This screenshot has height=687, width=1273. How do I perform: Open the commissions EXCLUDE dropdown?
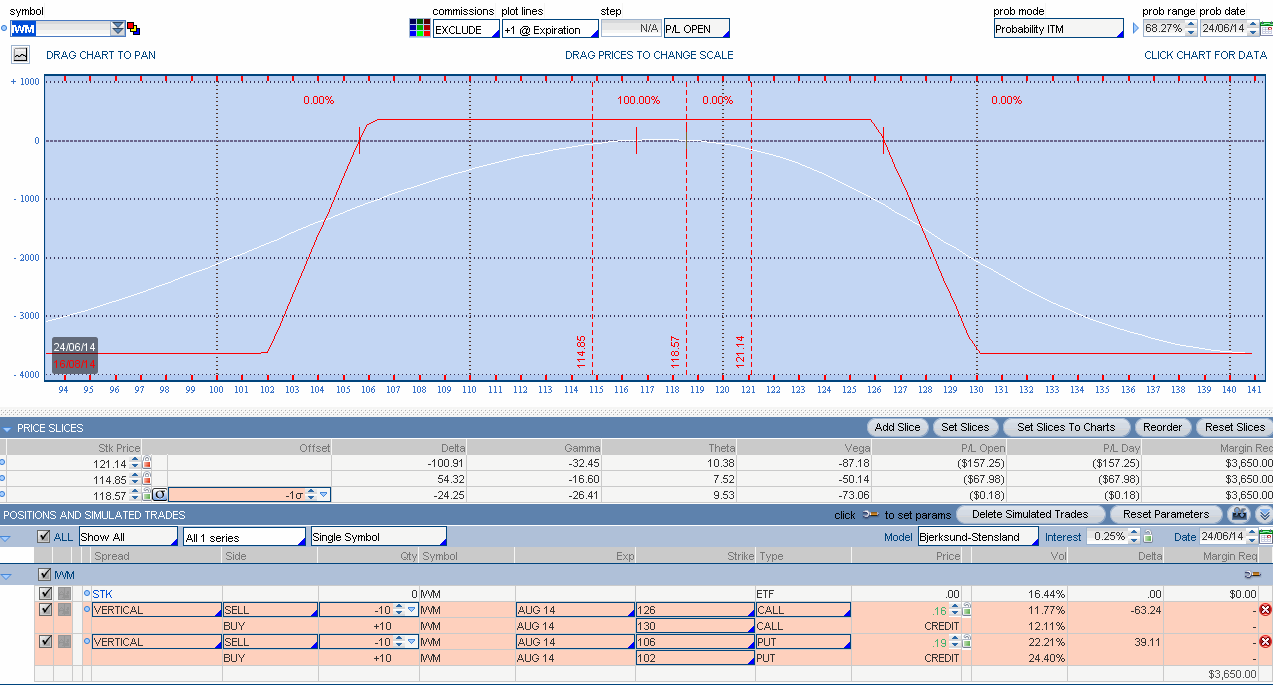pyautogui.click(x=466, y=30)
